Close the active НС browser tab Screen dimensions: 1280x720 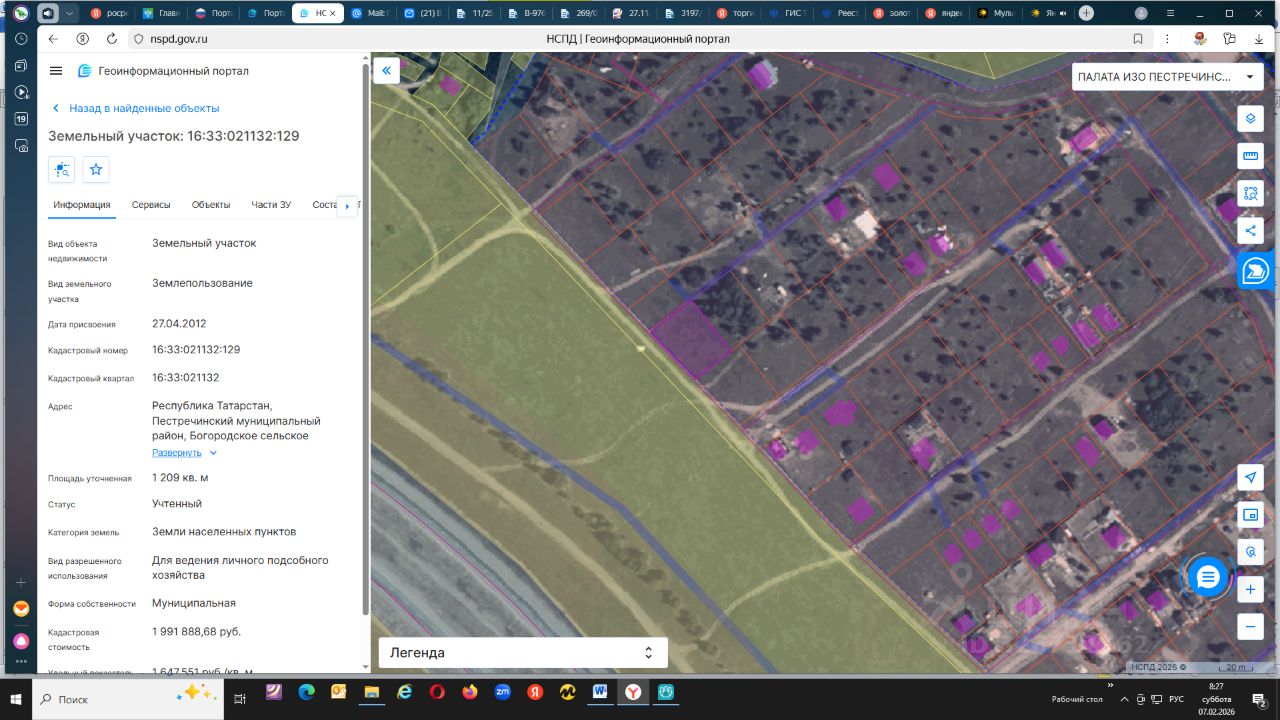332,13
